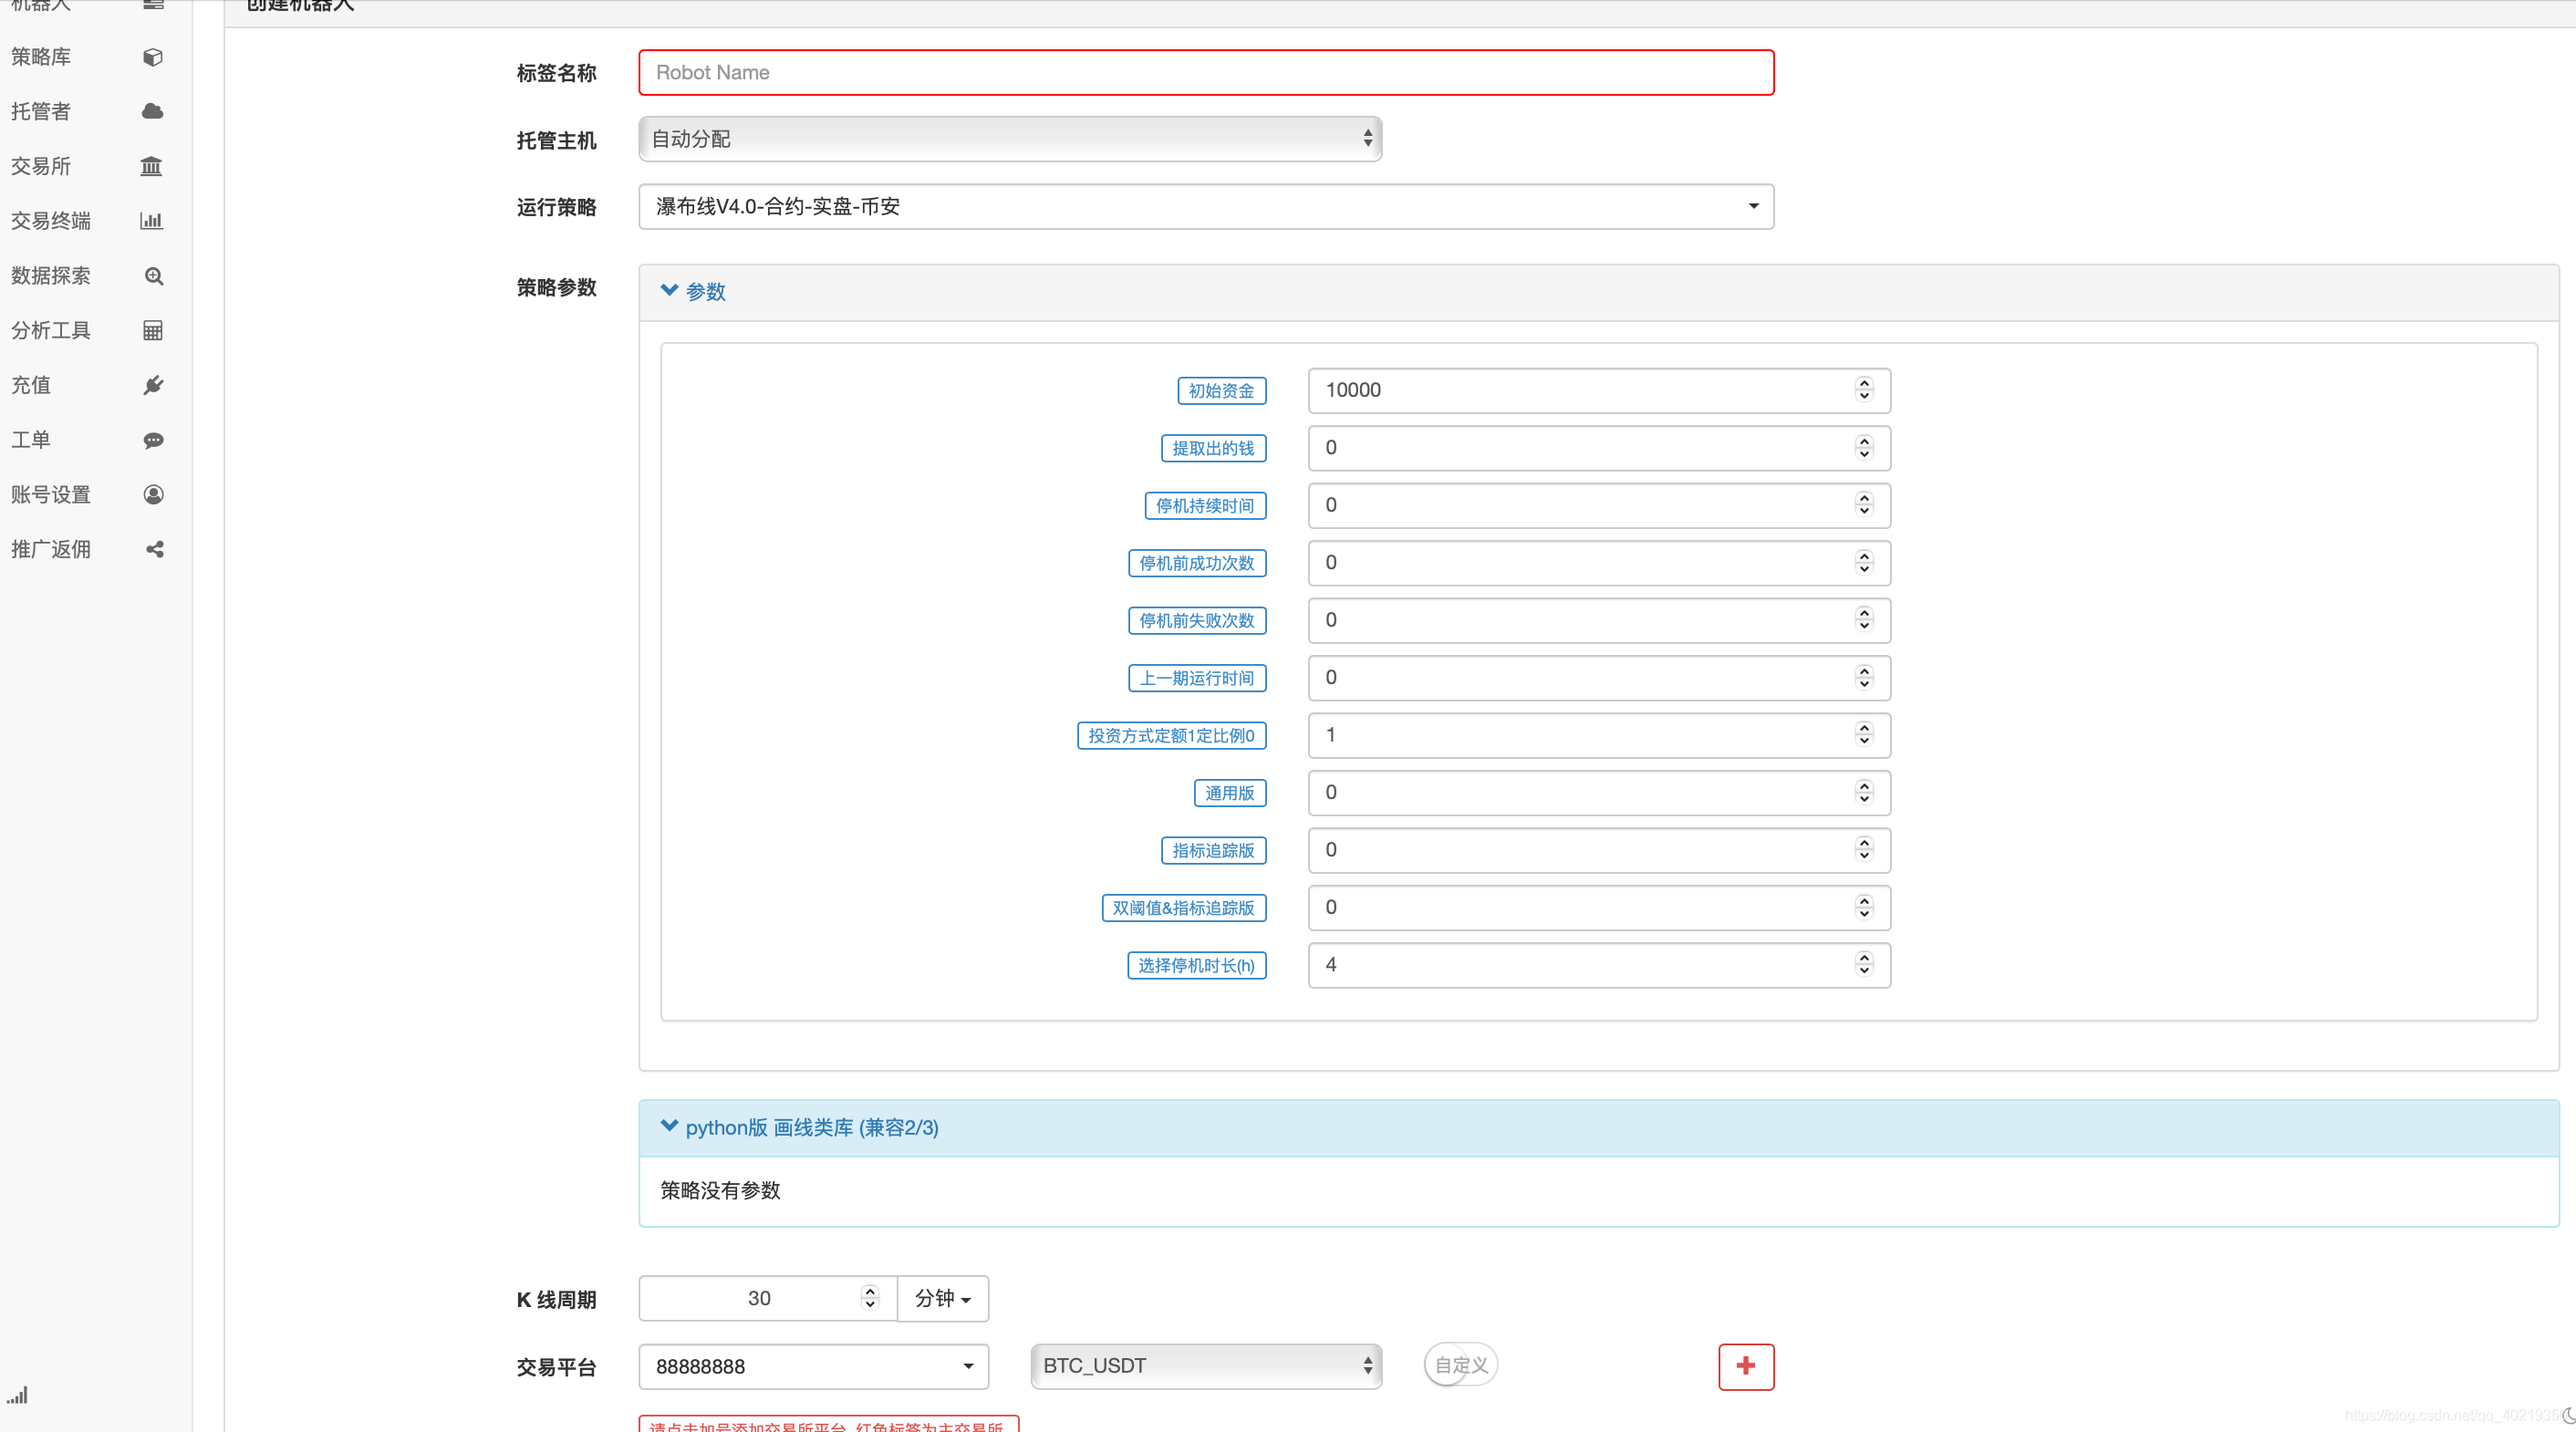Open the 交易终端 bar chart icon
This screenshot has height=1432, width=2576.
pyautogui.click(x=152, y=221)
